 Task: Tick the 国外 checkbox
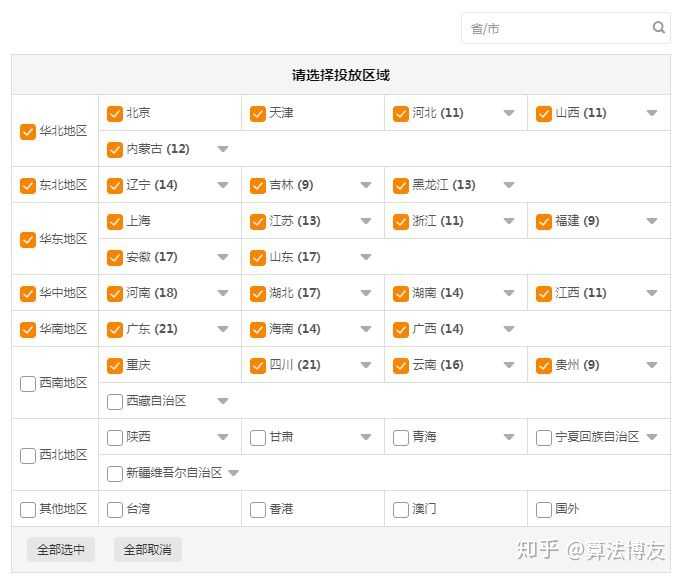pos(544,509)
